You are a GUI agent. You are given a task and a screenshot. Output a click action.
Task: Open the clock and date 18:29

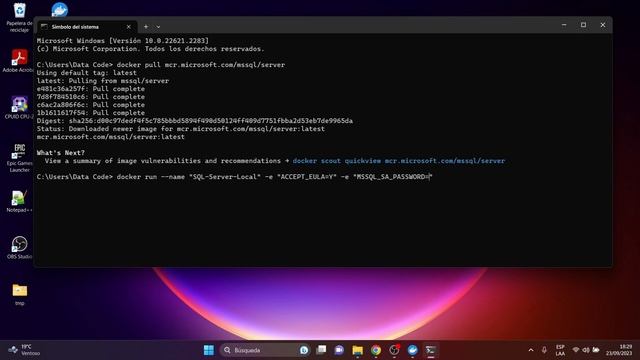[x=619, y=350]
